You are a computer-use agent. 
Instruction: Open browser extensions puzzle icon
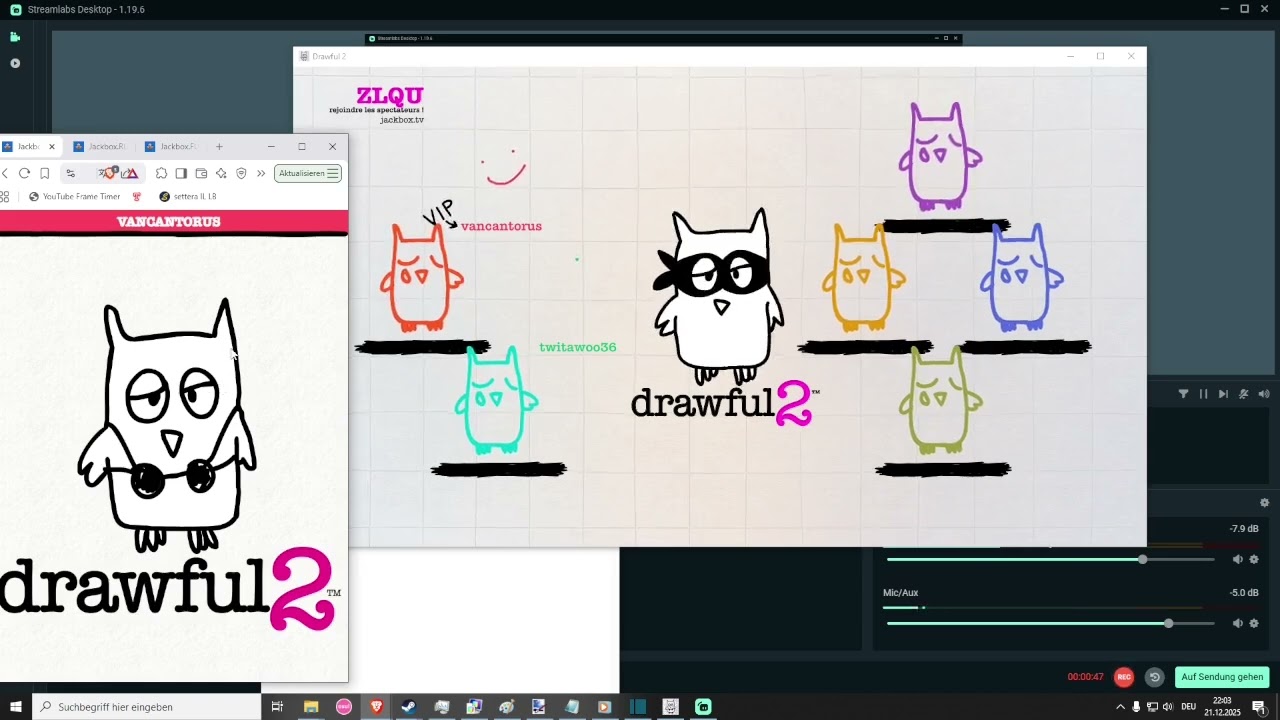[x=161, y=173]
